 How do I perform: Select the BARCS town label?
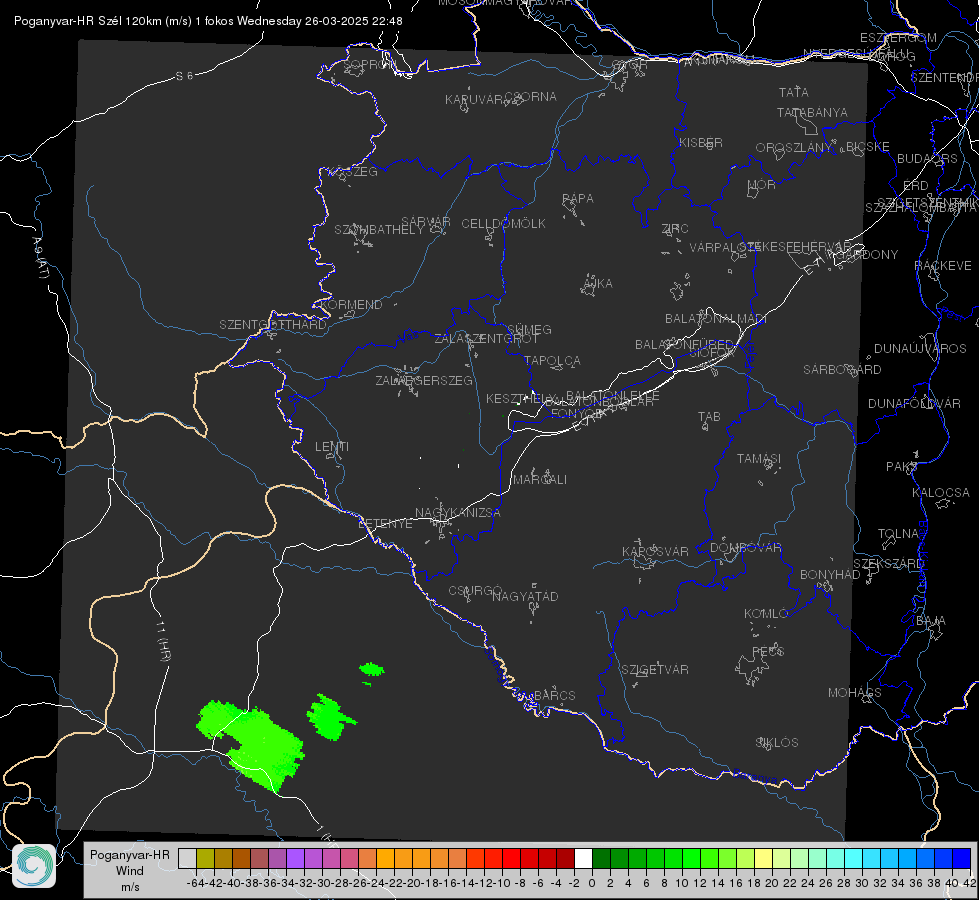point(555,695)
